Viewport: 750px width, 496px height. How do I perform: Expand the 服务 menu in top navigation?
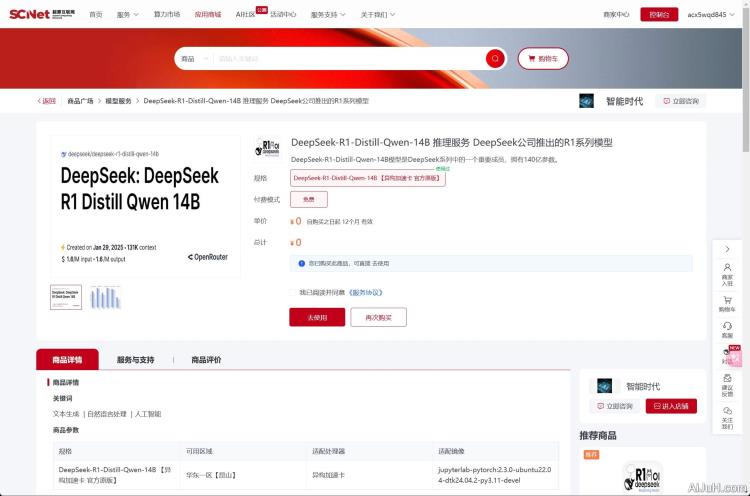126,15
